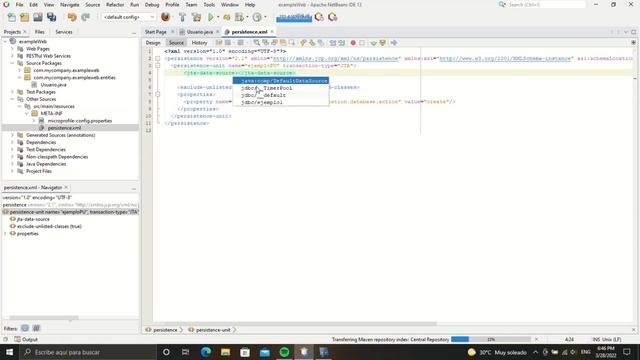The width and height of the screenshot is (640, 360).
Task: Run the project with green play icon
Action: 211,17
